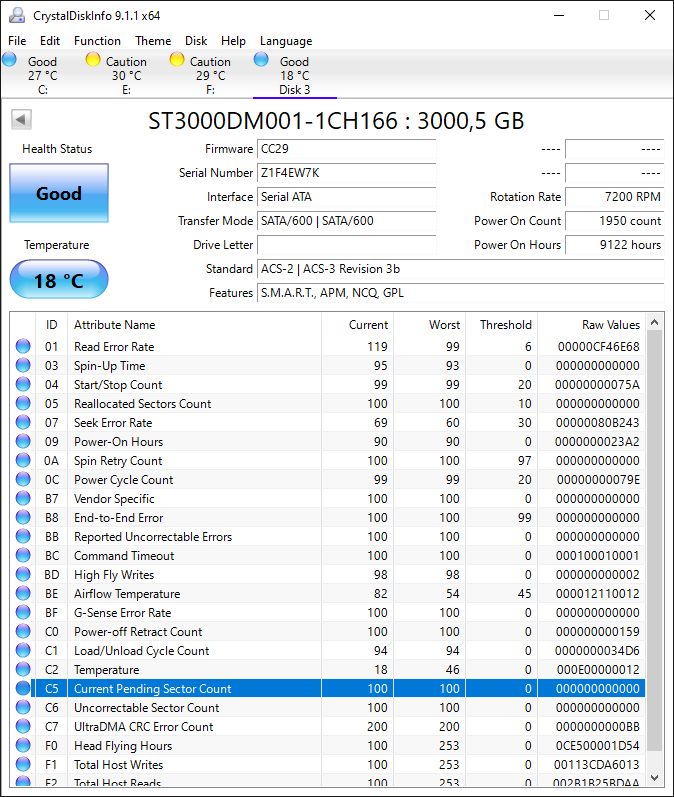Open the Function menu
The width and height of the screenshot is (674, 797).
tap(97, 41)
